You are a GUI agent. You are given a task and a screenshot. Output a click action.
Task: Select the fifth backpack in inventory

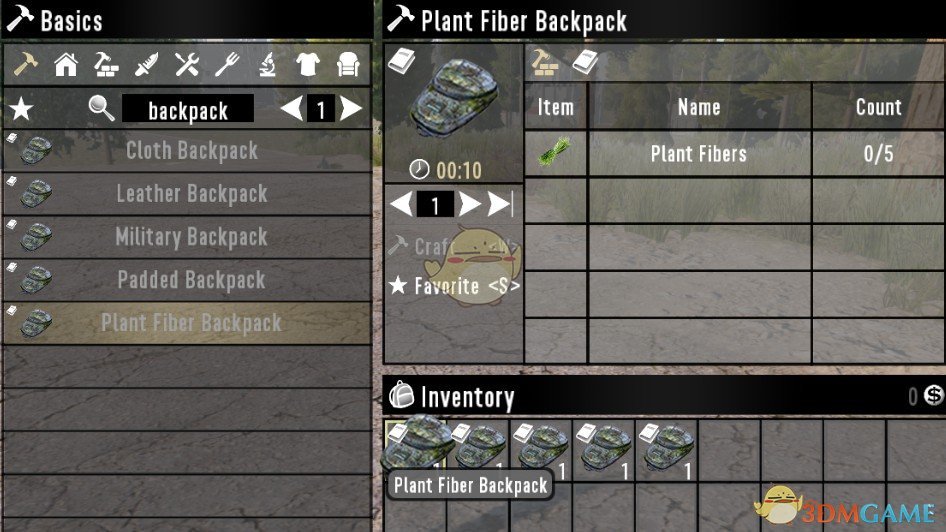pos(666,450)
